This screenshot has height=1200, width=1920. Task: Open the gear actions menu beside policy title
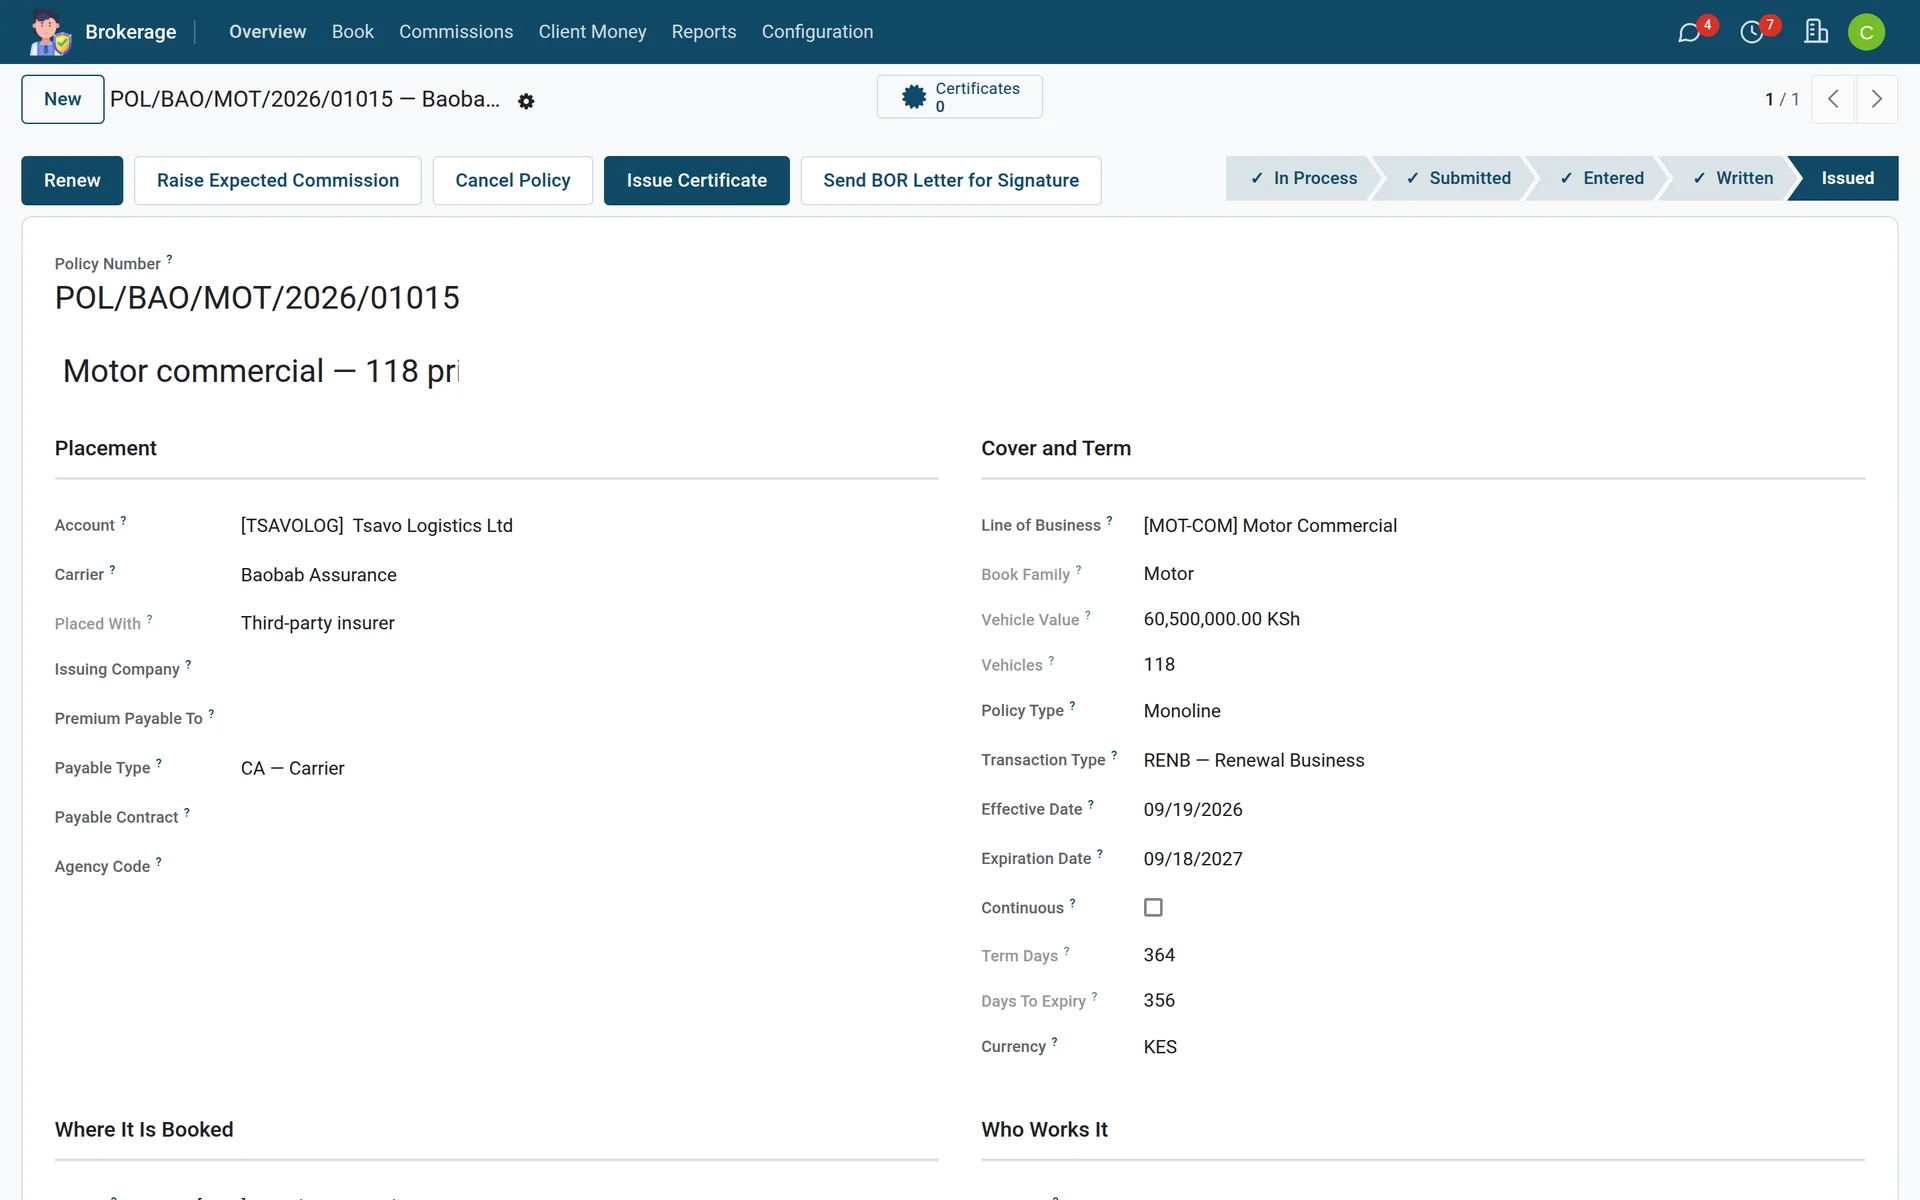526,101
